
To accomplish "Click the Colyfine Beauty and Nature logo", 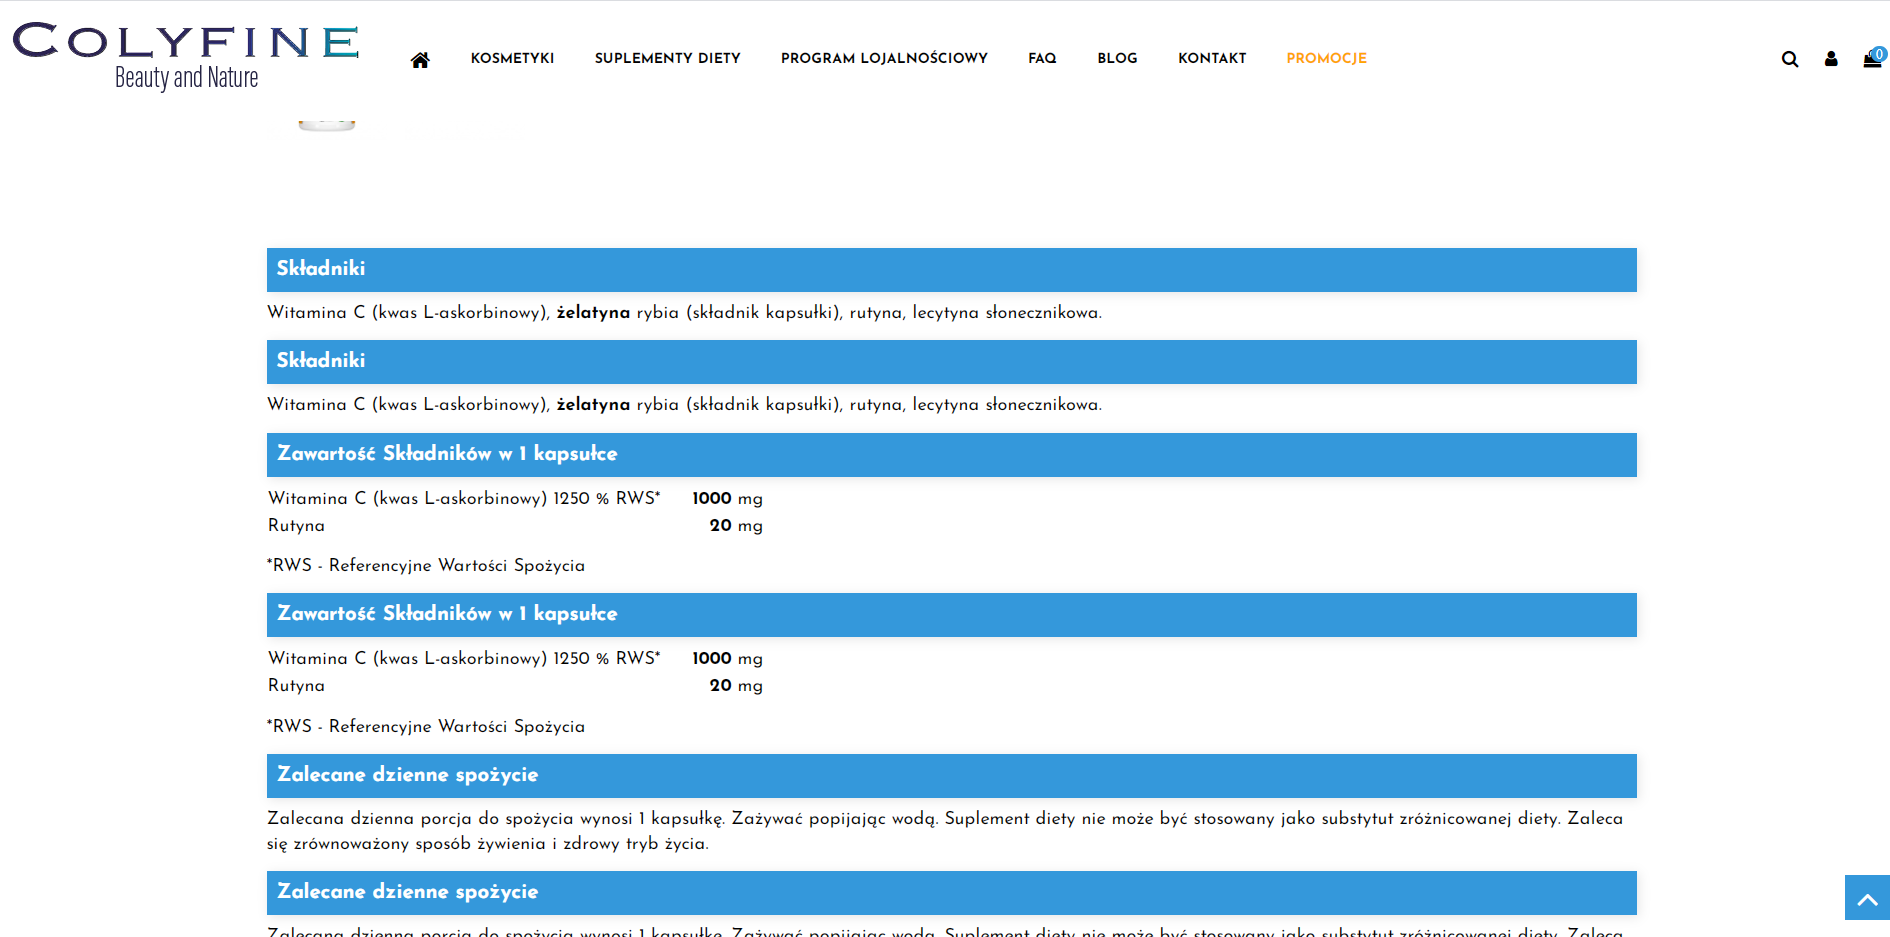I will [186, 57].
